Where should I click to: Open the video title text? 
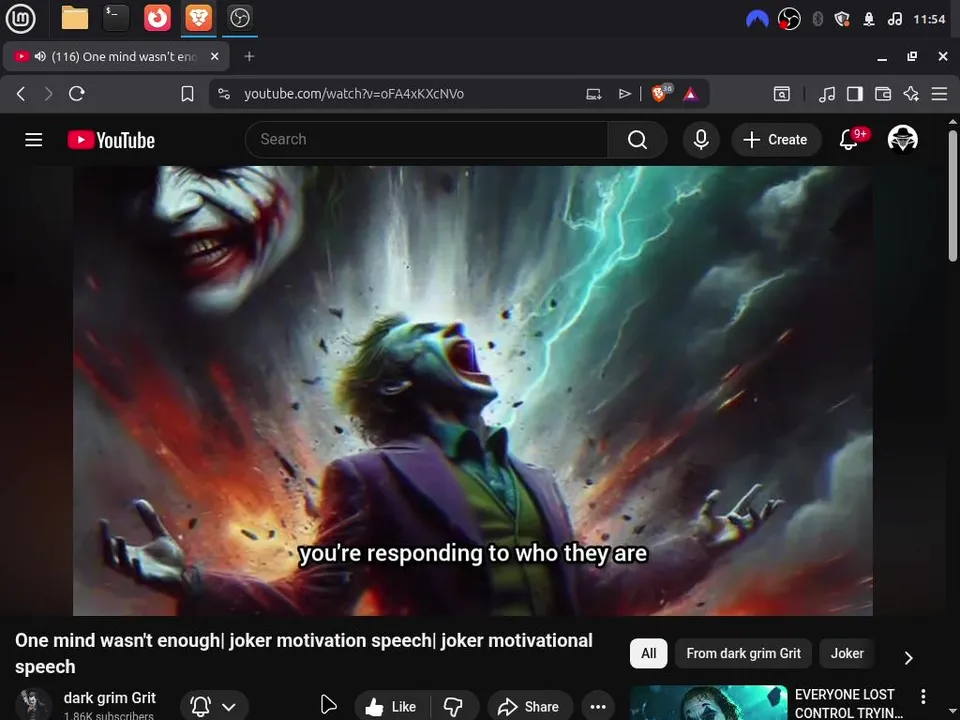[x=304, y=653]
